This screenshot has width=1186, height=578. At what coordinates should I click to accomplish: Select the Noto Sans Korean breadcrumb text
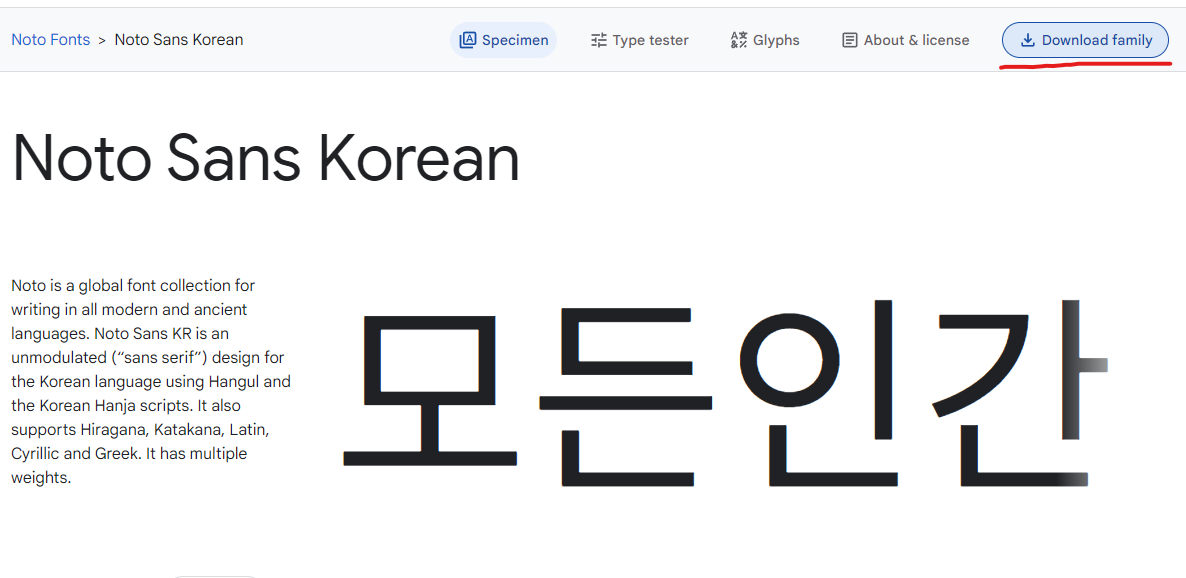point(179,40)
